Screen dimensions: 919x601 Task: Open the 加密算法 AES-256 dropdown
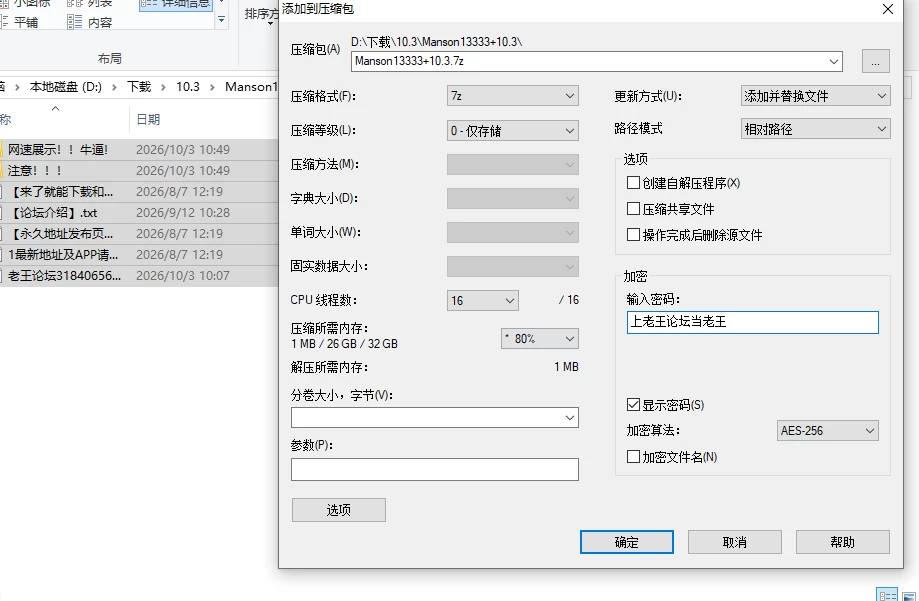point(828,430)
